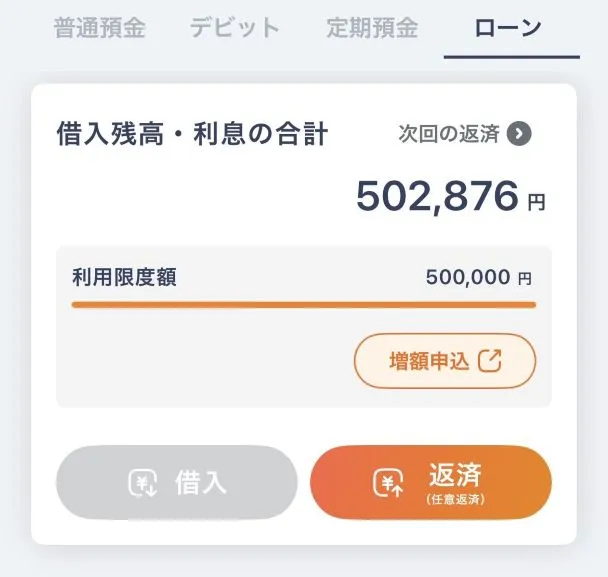Click the external link icon in 増額申込
Screen dimensions: 608x577
[490, 361]
